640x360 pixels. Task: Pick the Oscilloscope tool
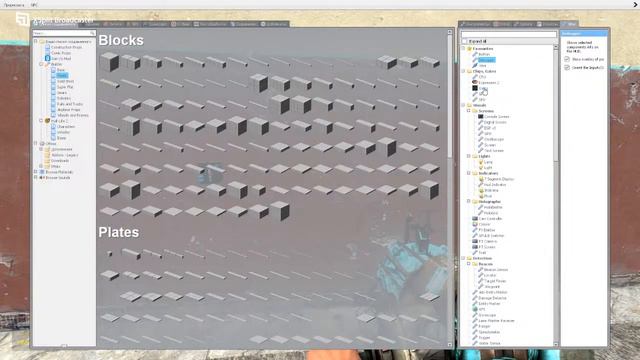(x=493, y=140)
